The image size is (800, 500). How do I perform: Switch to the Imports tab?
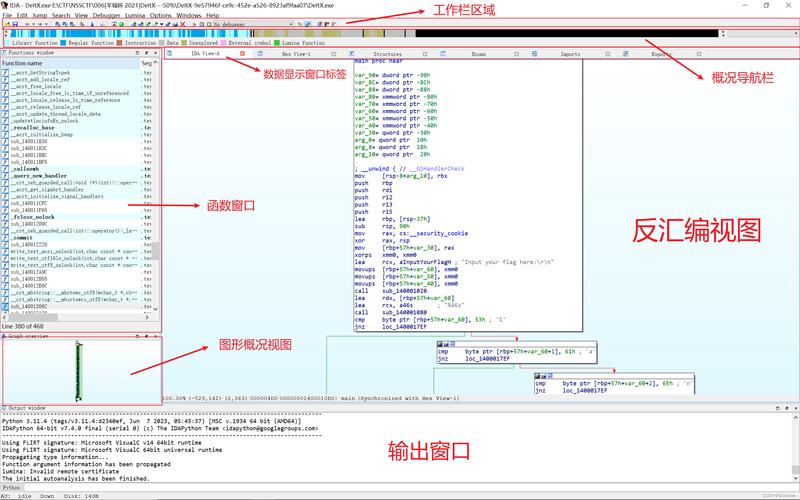point(570,54)
